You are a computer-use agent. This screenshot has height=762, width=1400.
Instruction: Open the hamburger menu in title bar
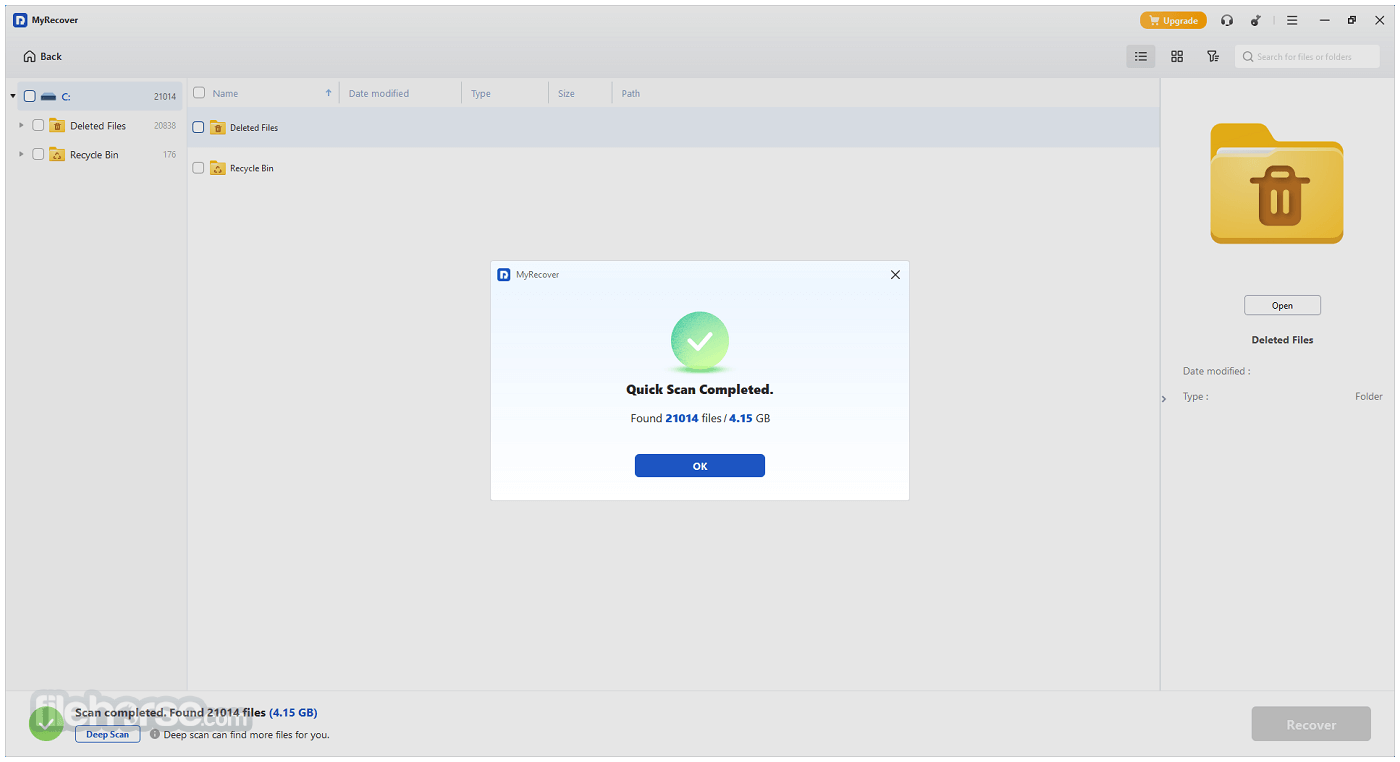point(1292,20)
